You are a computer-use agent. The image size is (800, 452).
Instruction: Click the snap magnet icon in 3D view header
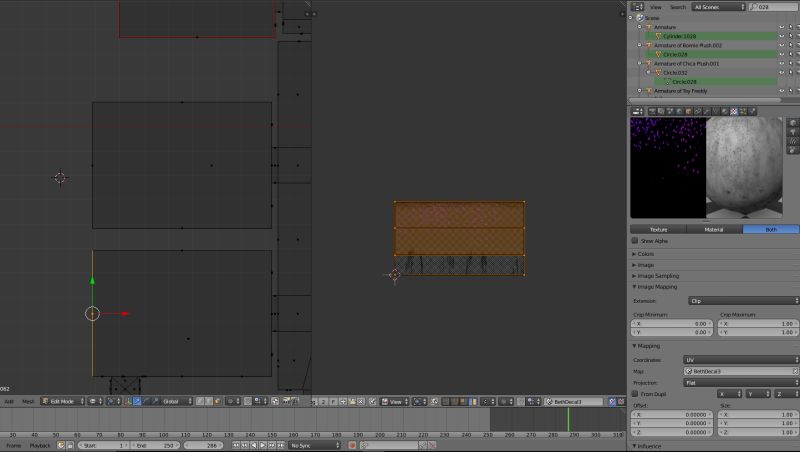coord(247,401)
